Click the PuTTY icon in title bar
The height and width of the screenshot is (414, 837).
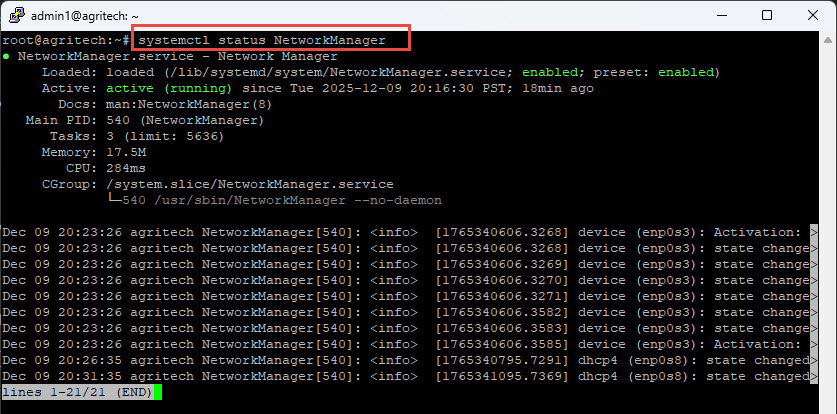(14, 16)
